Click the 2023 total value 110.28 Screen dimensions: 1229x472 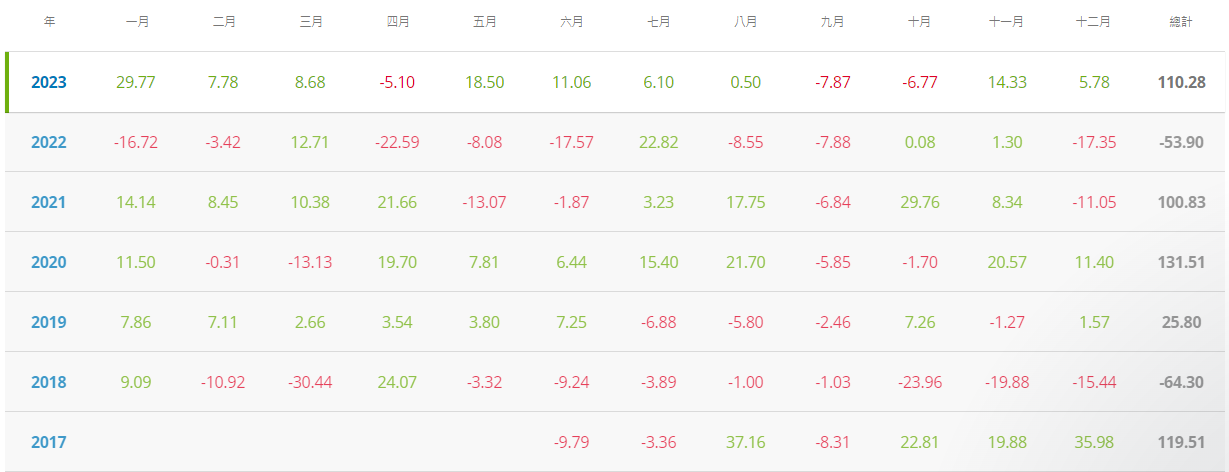(1181, 82)
